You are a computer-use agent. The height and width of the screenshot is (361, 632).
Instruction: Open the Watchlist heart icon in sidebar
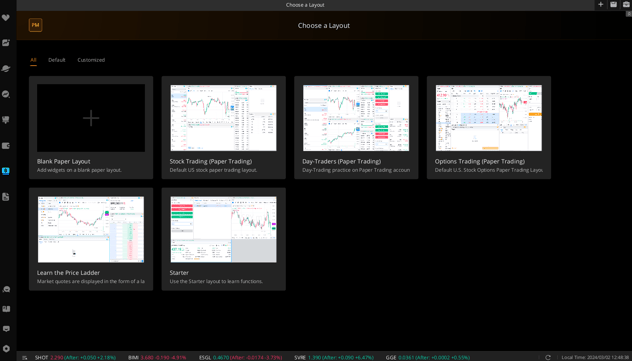point(6,18)
